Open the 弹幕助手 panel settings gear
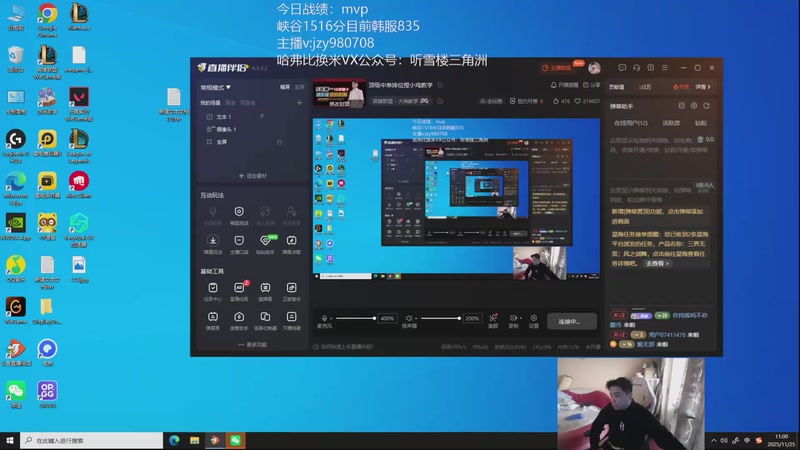This screenshot has height=450, width=800. (694, 106)
